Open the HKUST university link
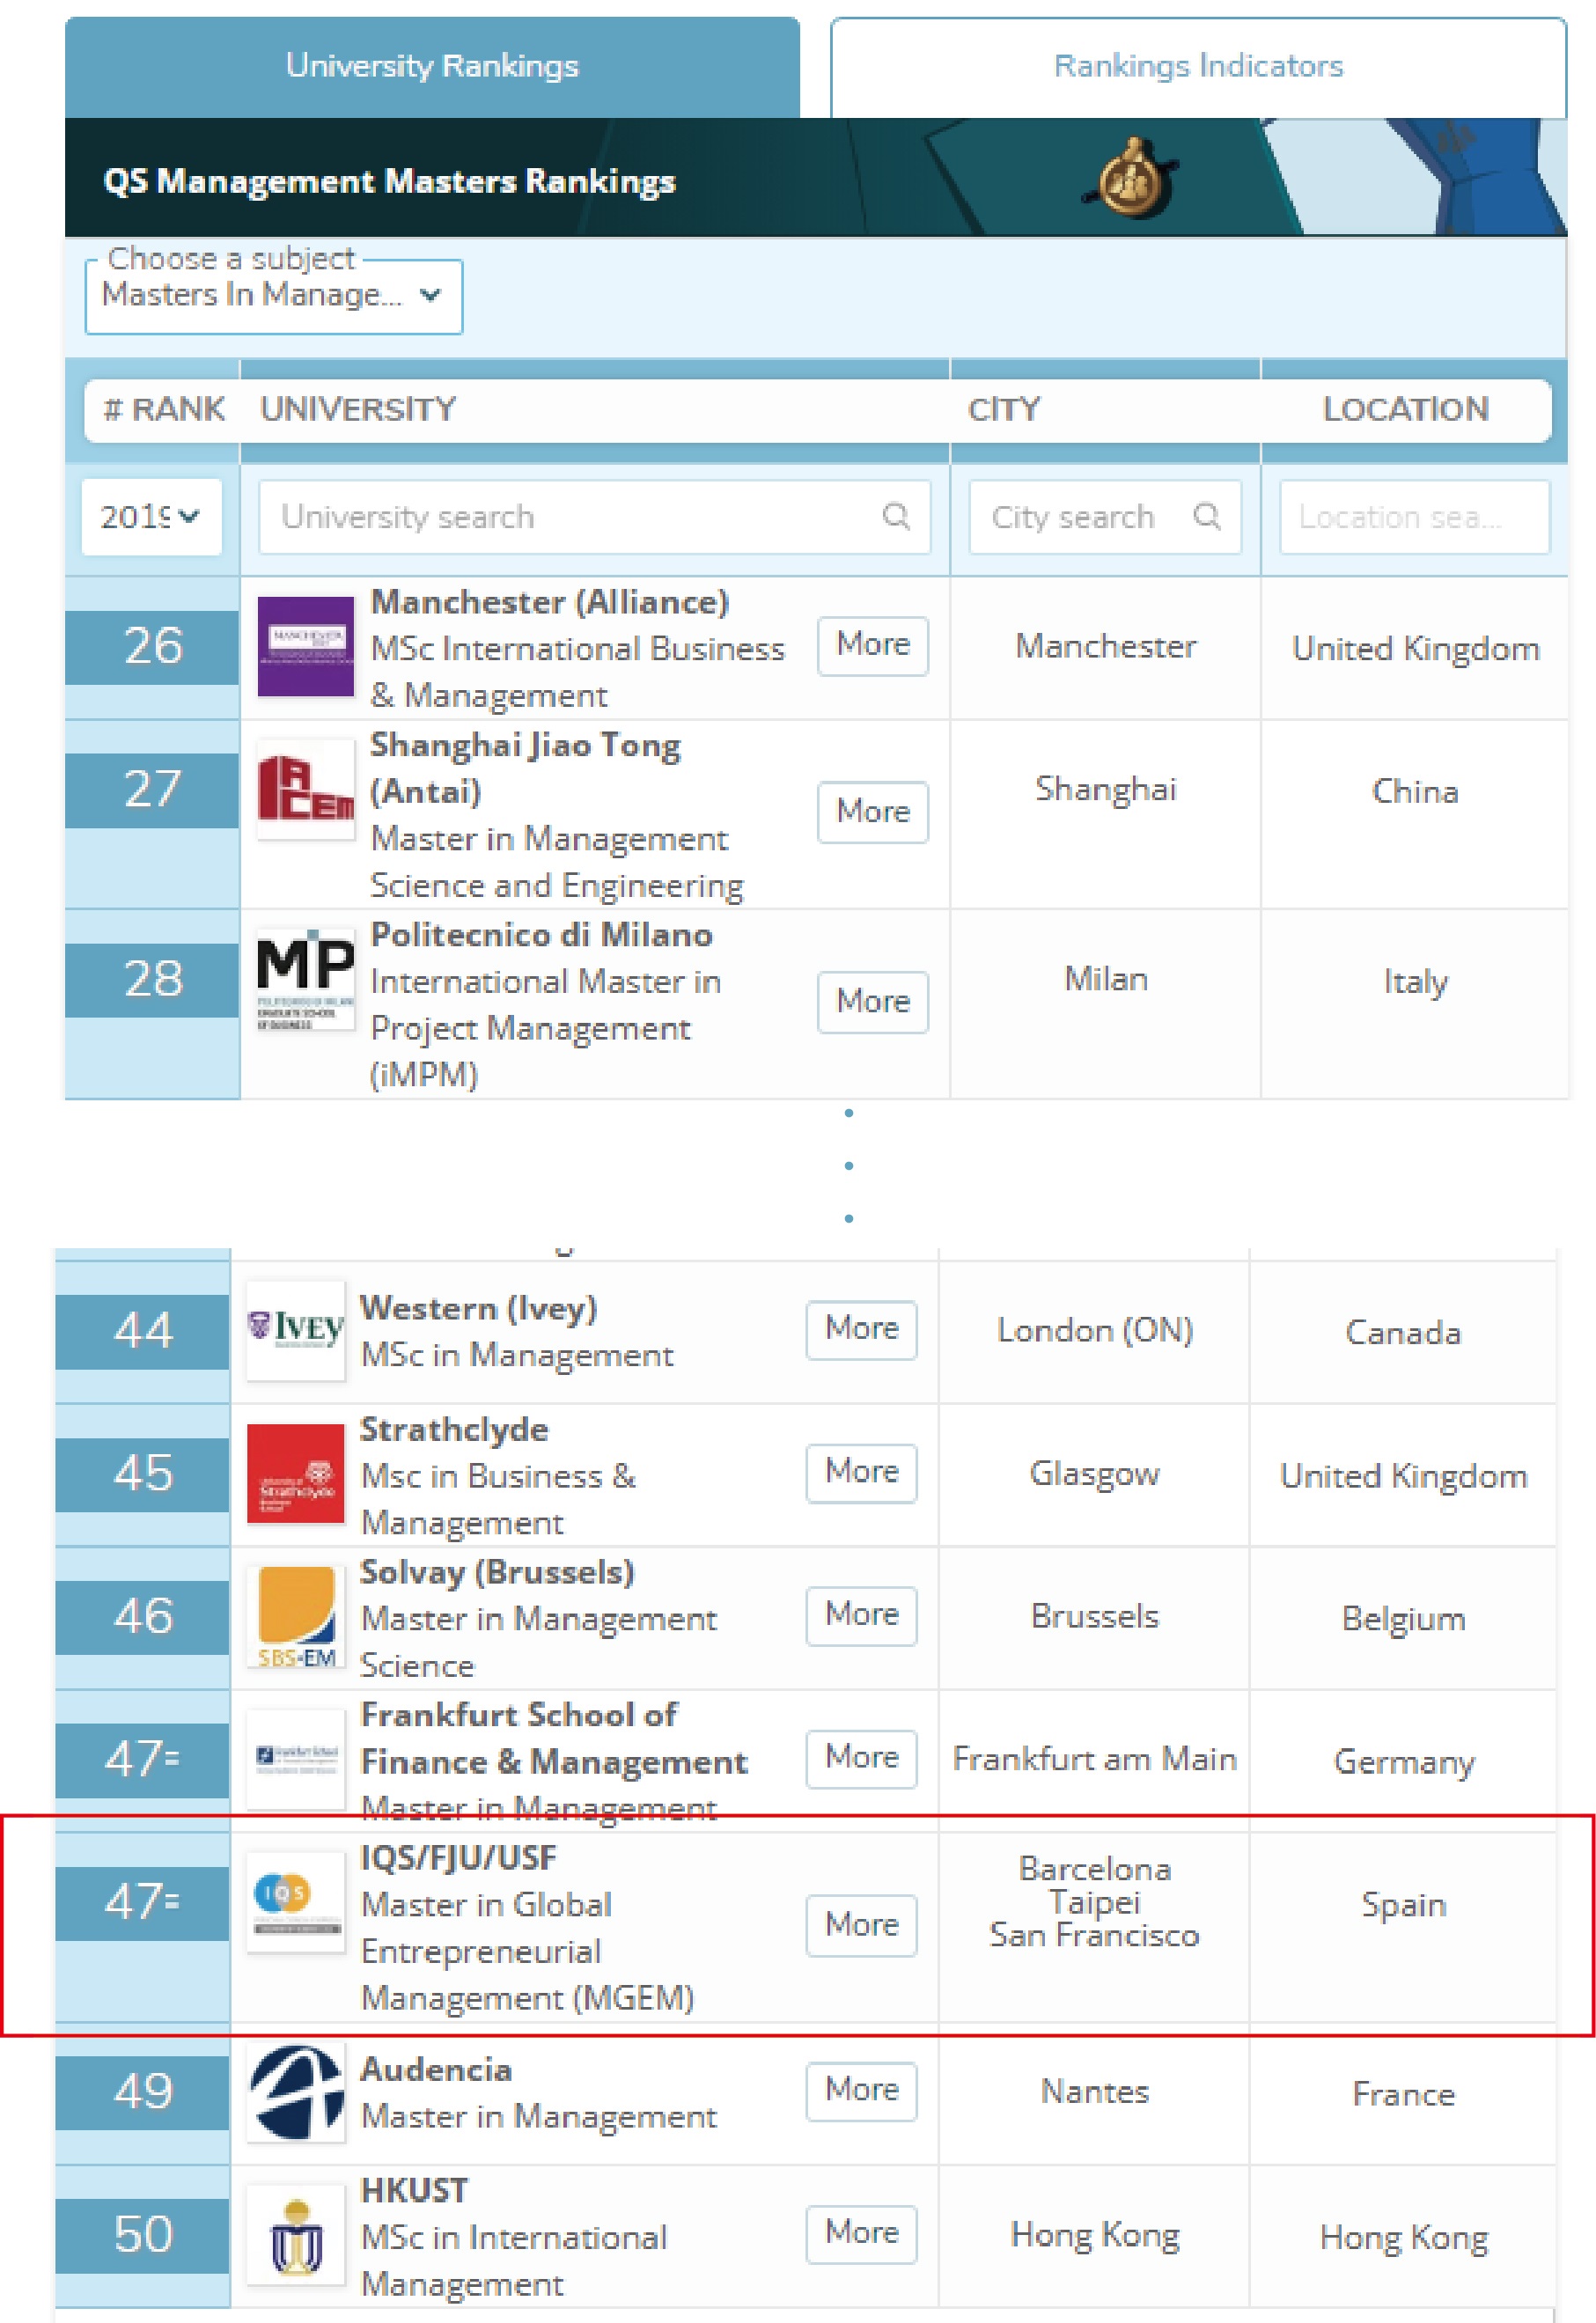Screen dimensions: 1596x2323 [x=414, y=2192]
